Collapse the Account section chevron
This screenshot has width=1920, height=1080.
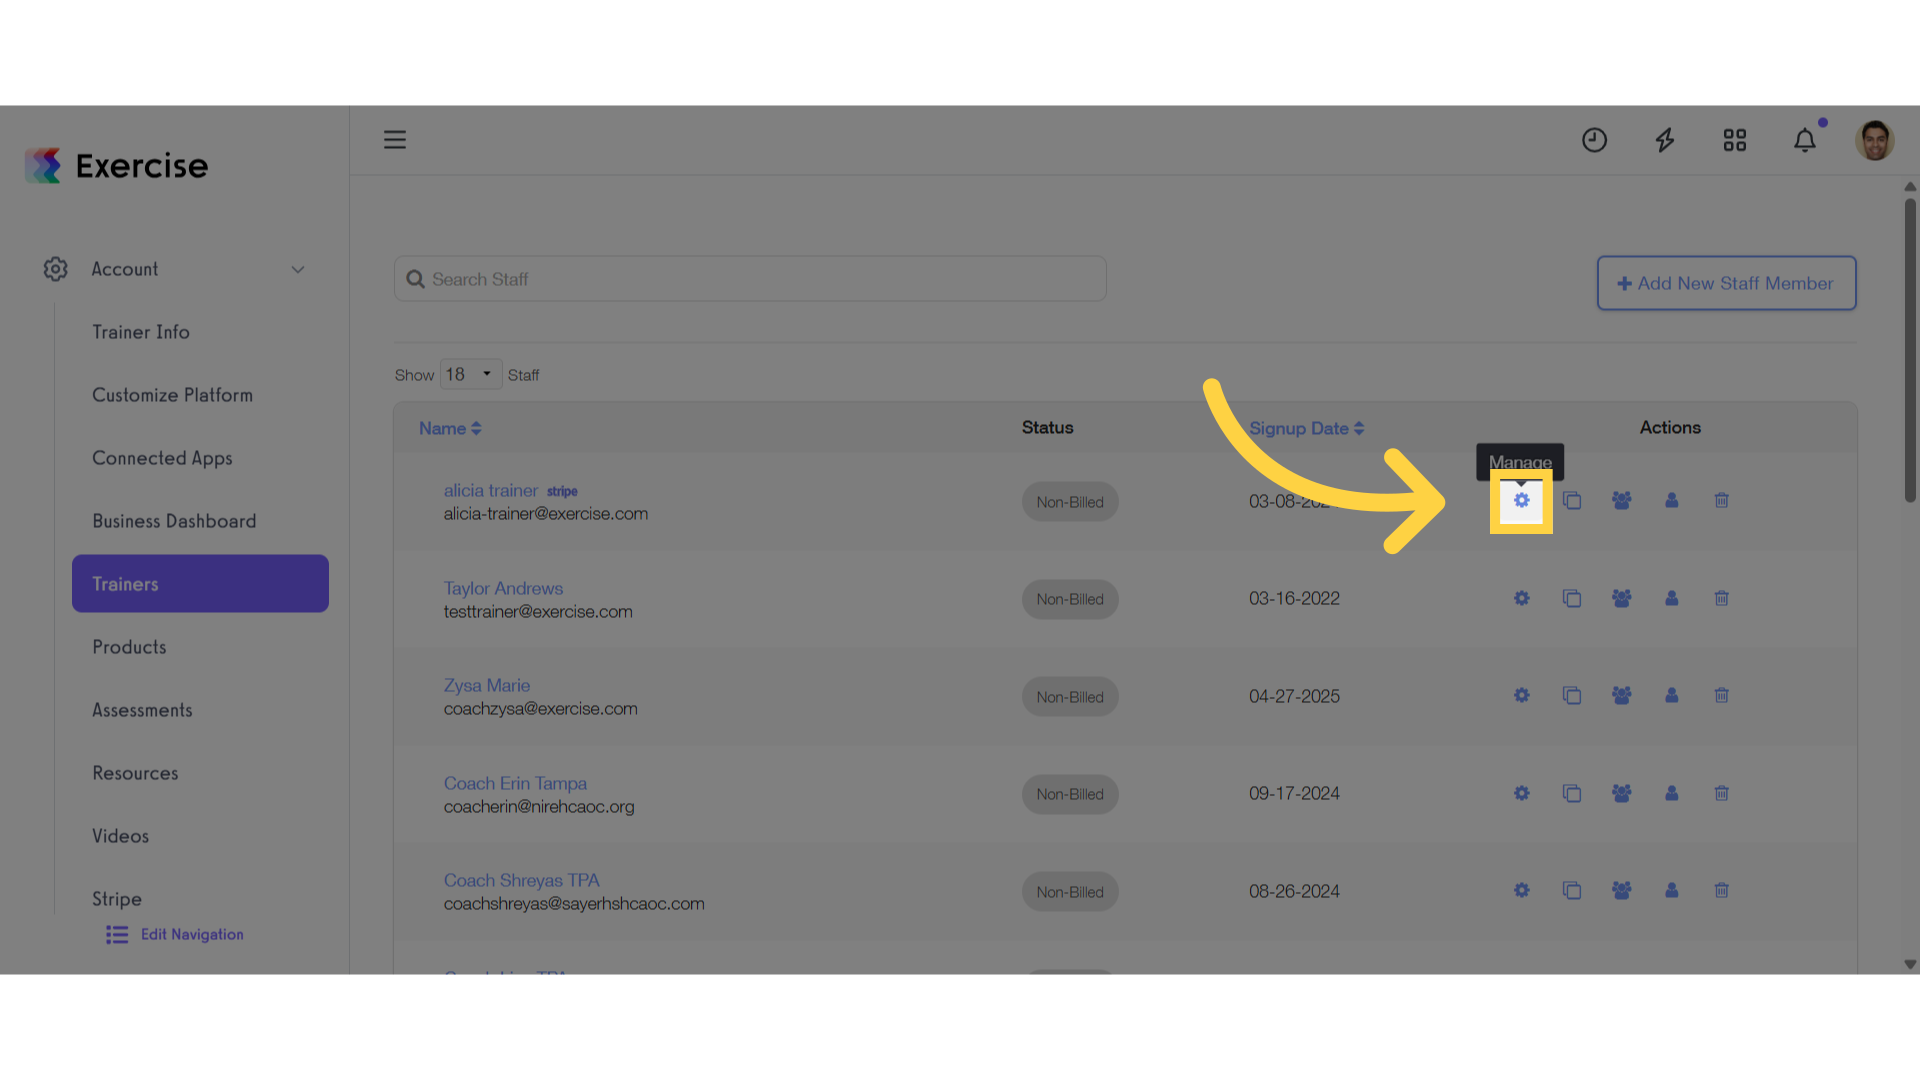(298, 269)
